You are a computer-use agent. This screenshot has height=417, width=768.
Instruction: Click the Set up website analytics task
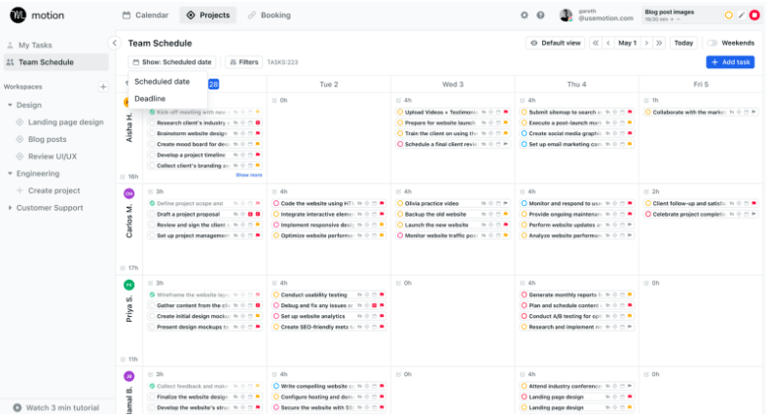click(x=329, y=317)
